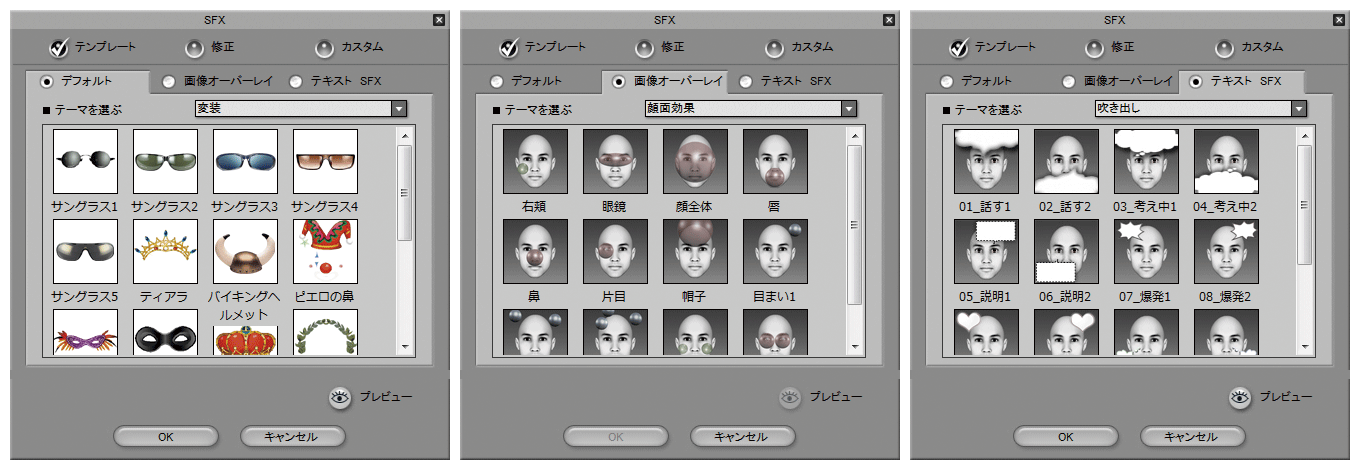
Task: Confirm with OK in left SFX window
Action: click(x=166, y=437)
